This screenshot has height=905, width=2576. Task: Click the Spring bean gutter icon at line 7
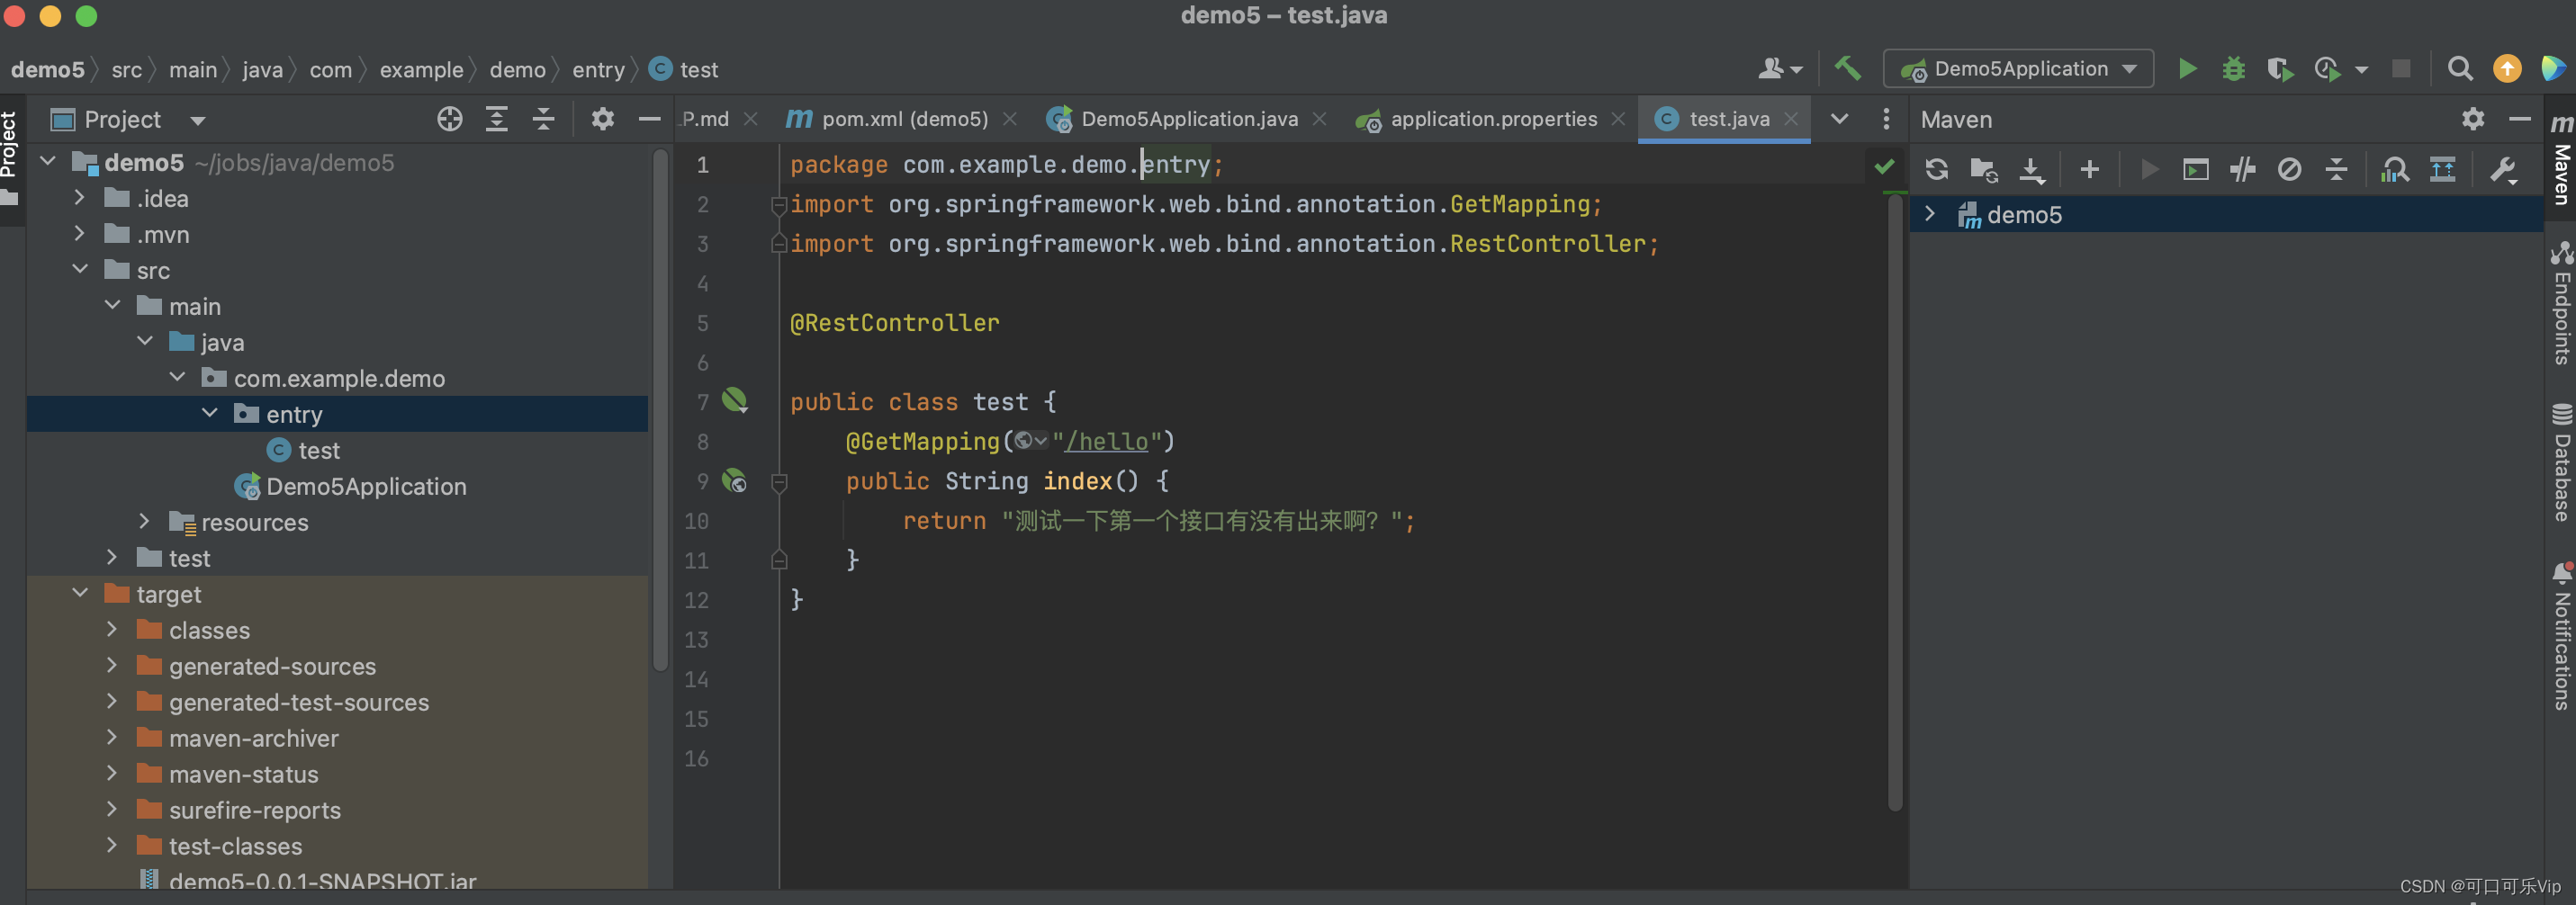point(735,400)
